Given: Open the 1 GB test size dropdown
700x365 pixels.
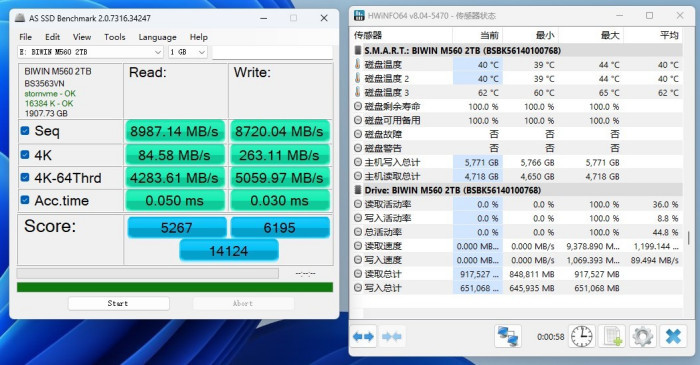Looking at the screenshot, I should tap(188, 52).
